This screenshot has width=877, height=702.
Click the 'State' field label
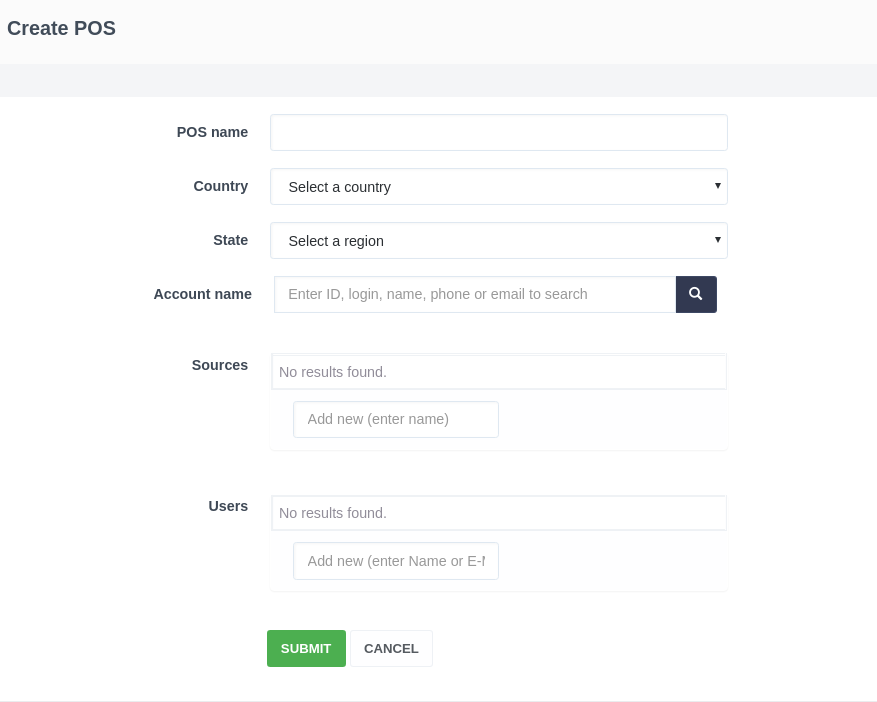(x=230, y=240)
